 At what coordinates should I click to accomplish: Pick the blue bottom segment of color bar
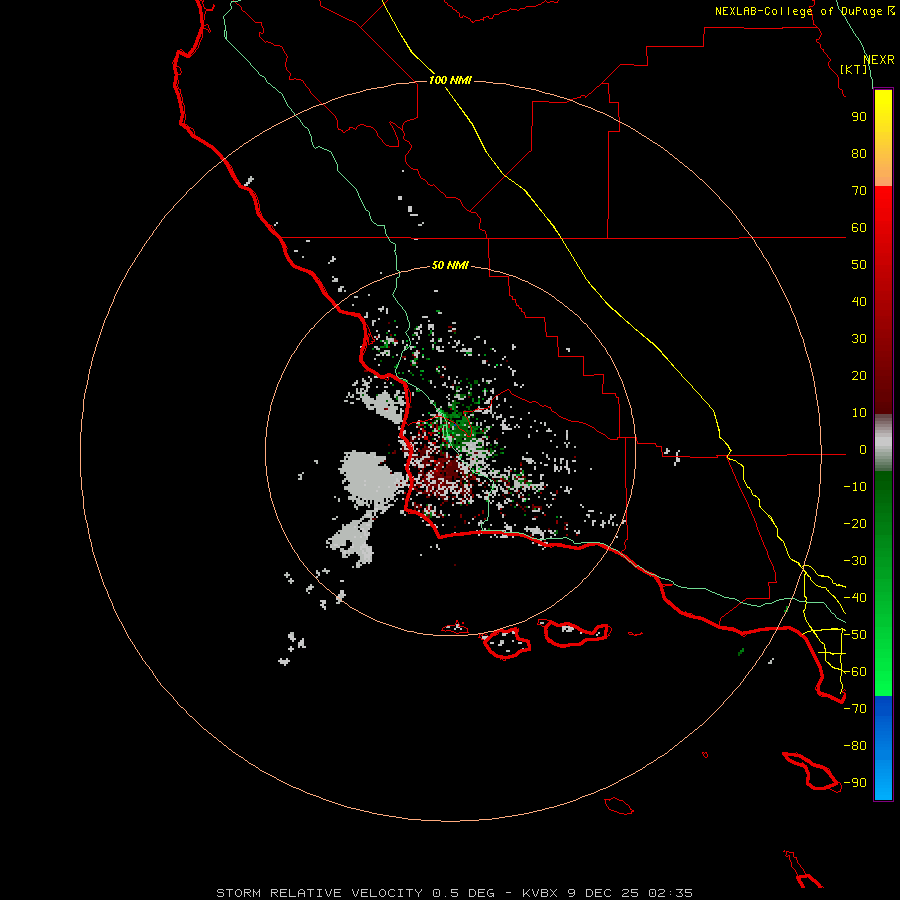(883, 748)
